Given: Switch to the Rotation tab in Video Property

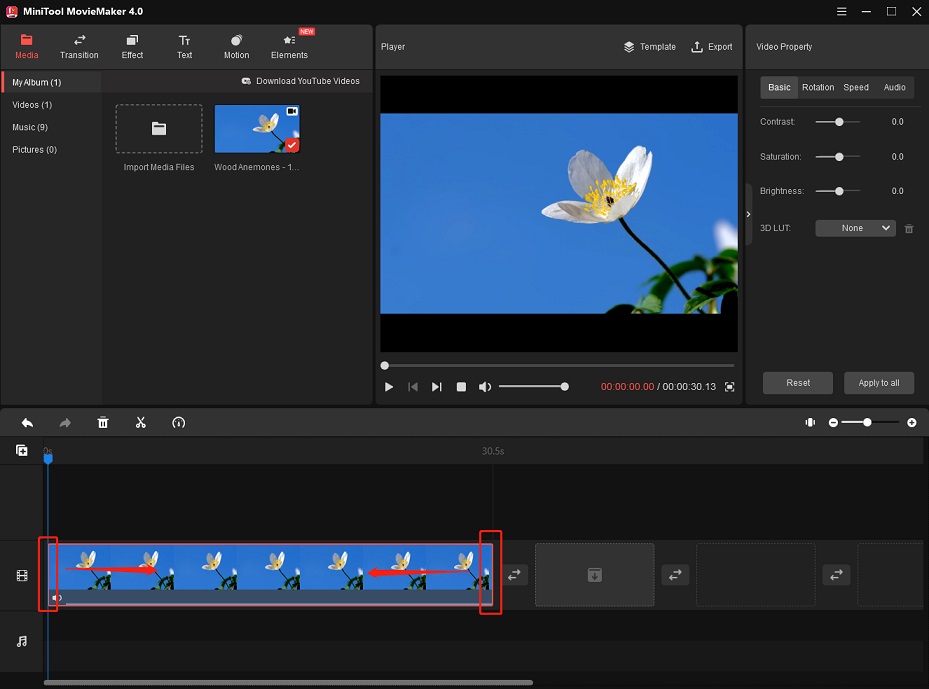Looking at the screenshot, I should coord(818,87).
